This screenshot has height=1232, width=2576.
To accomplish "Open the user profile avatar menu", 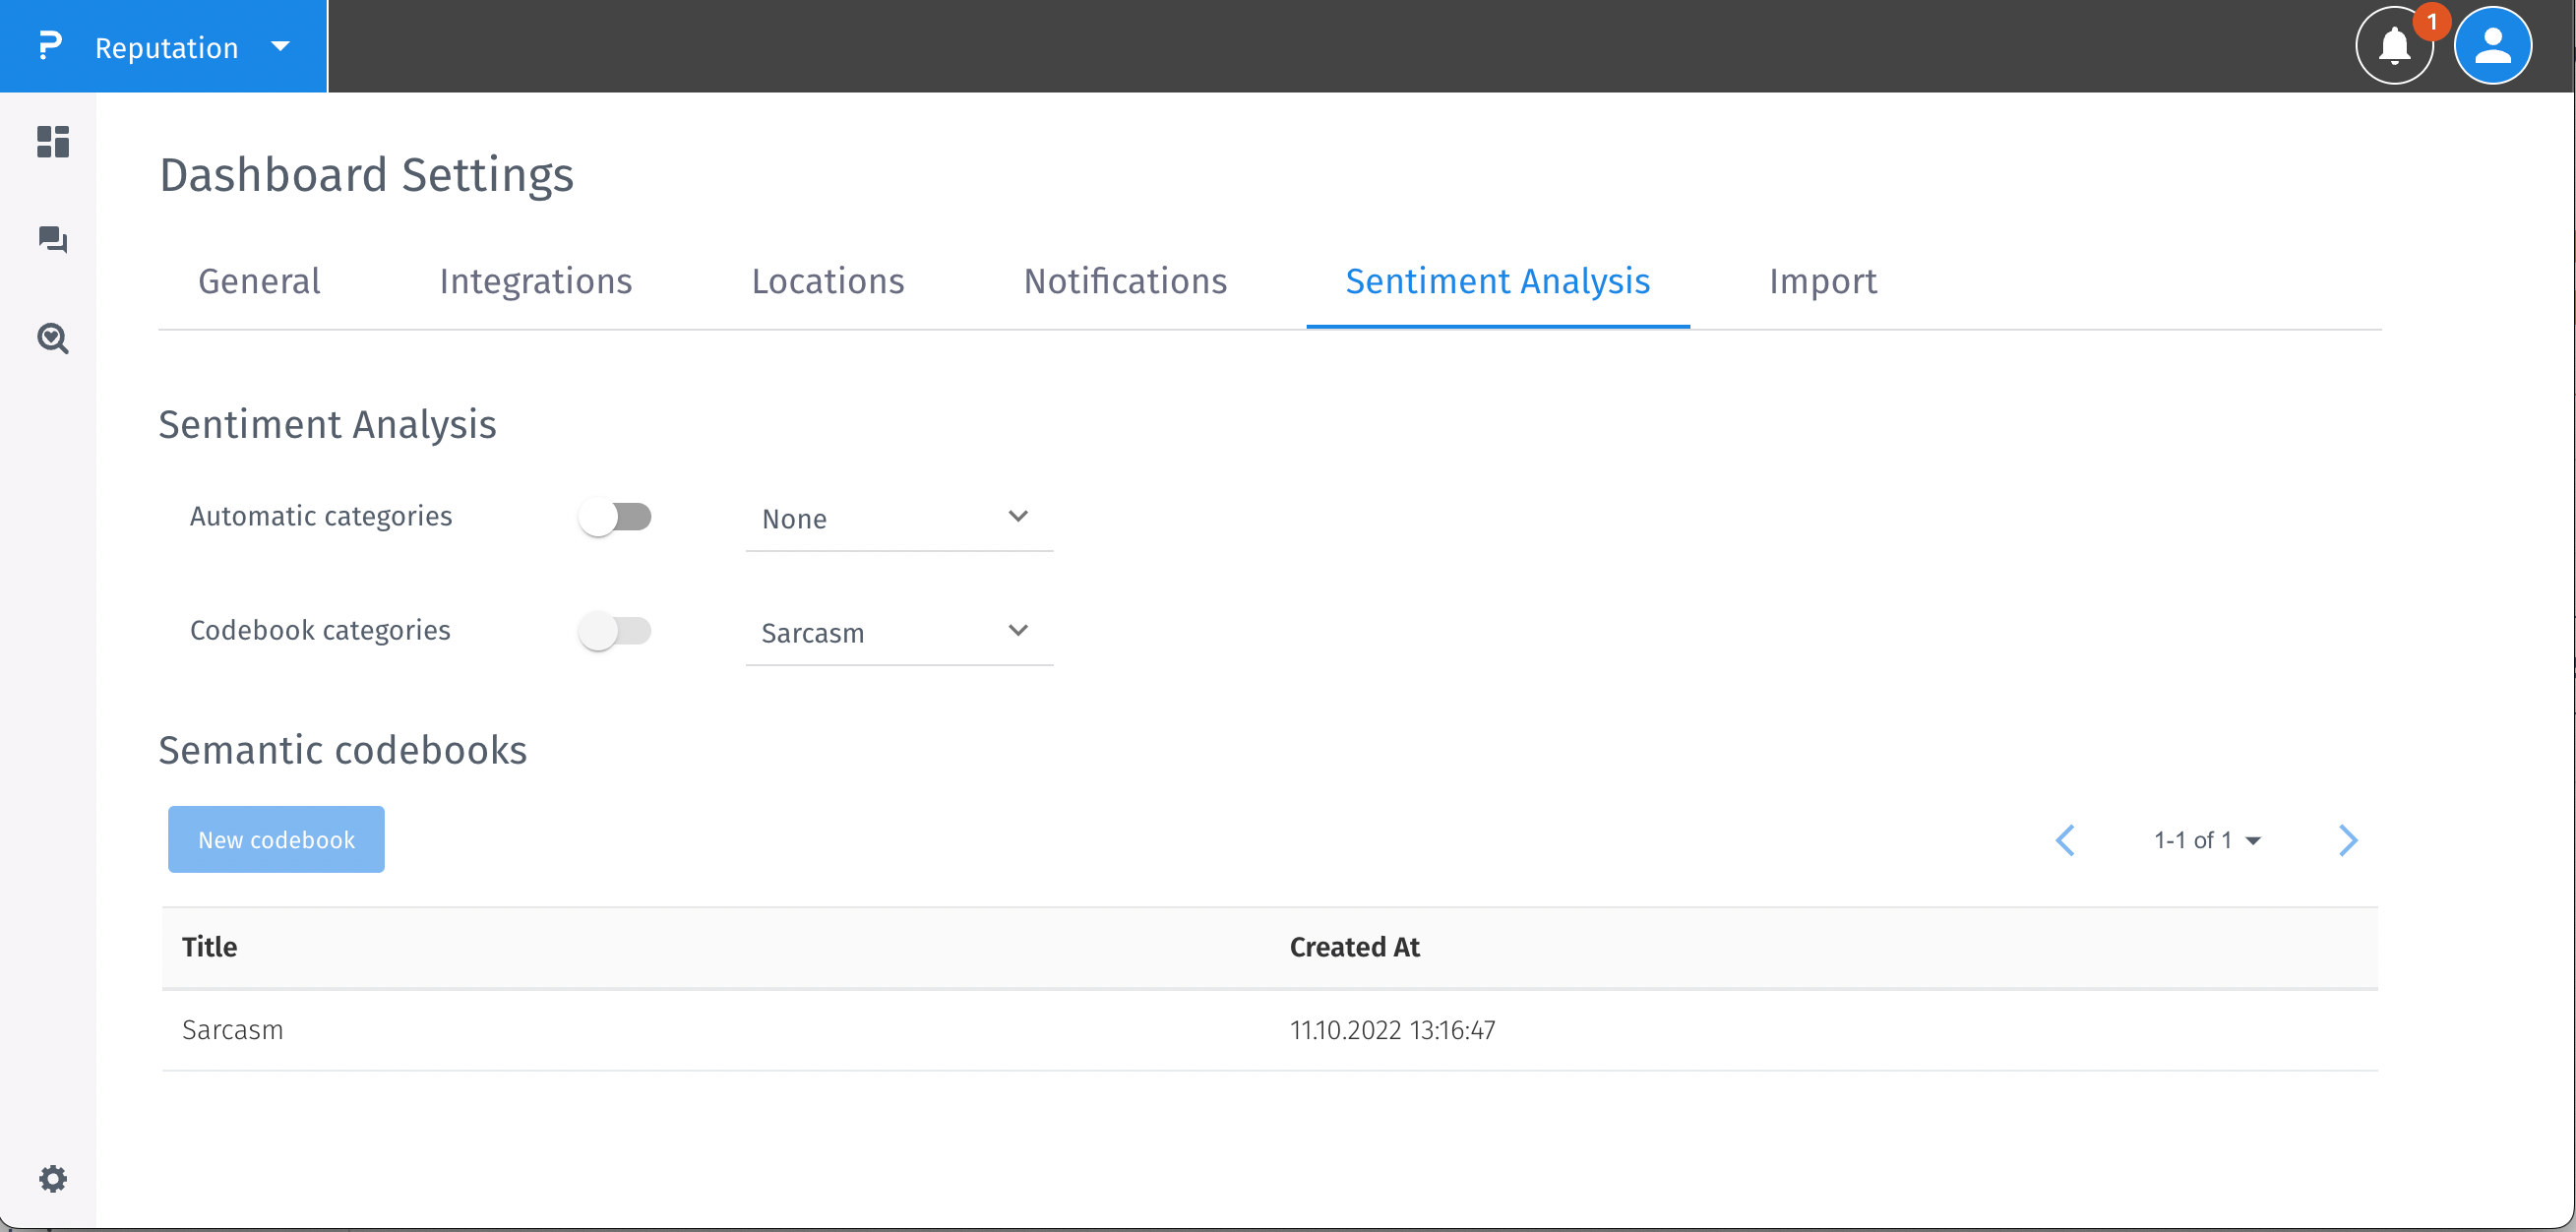I will (2492, 44).
